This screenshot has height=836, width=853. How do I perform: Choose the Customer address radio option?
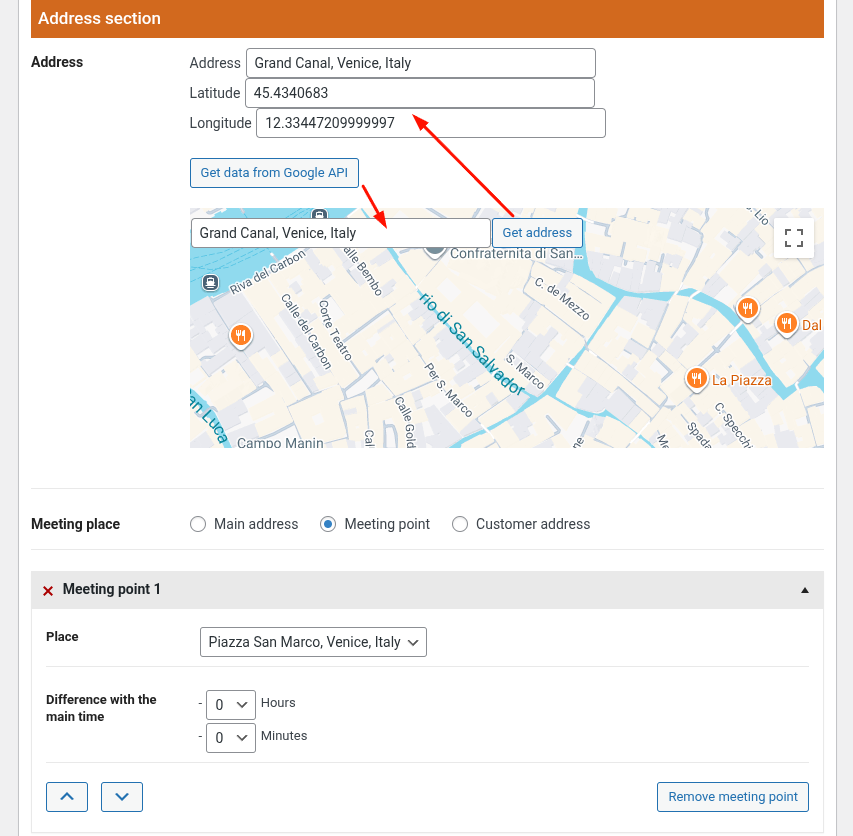pyautogui.click(x=460, y=524)
